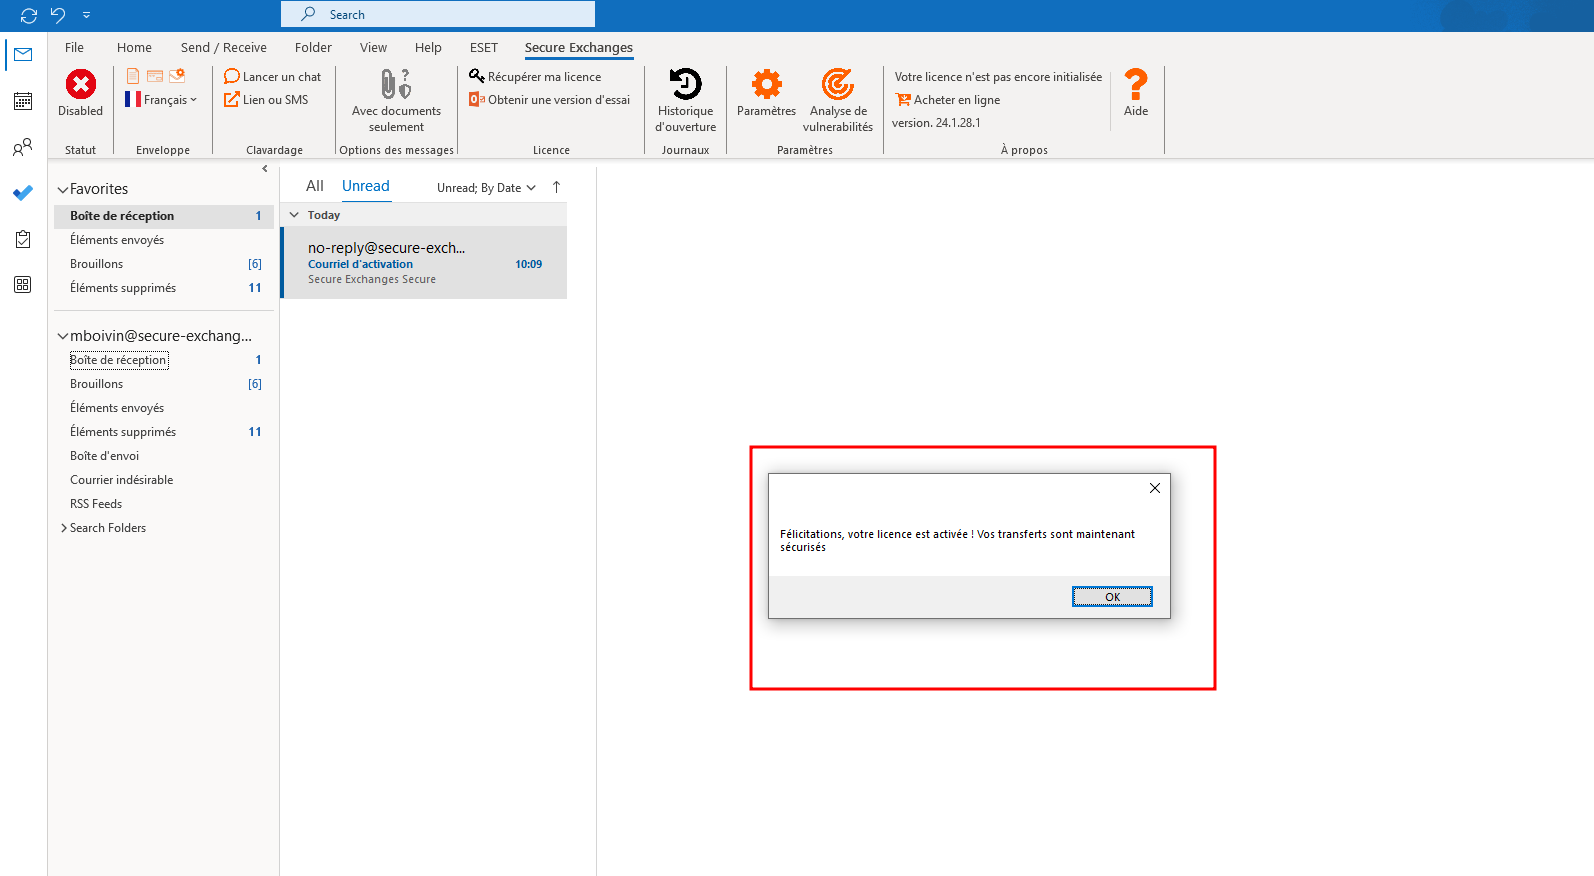
Task: Select Éléments envoyés under mboivin account
Action: (x=164, y=408)
